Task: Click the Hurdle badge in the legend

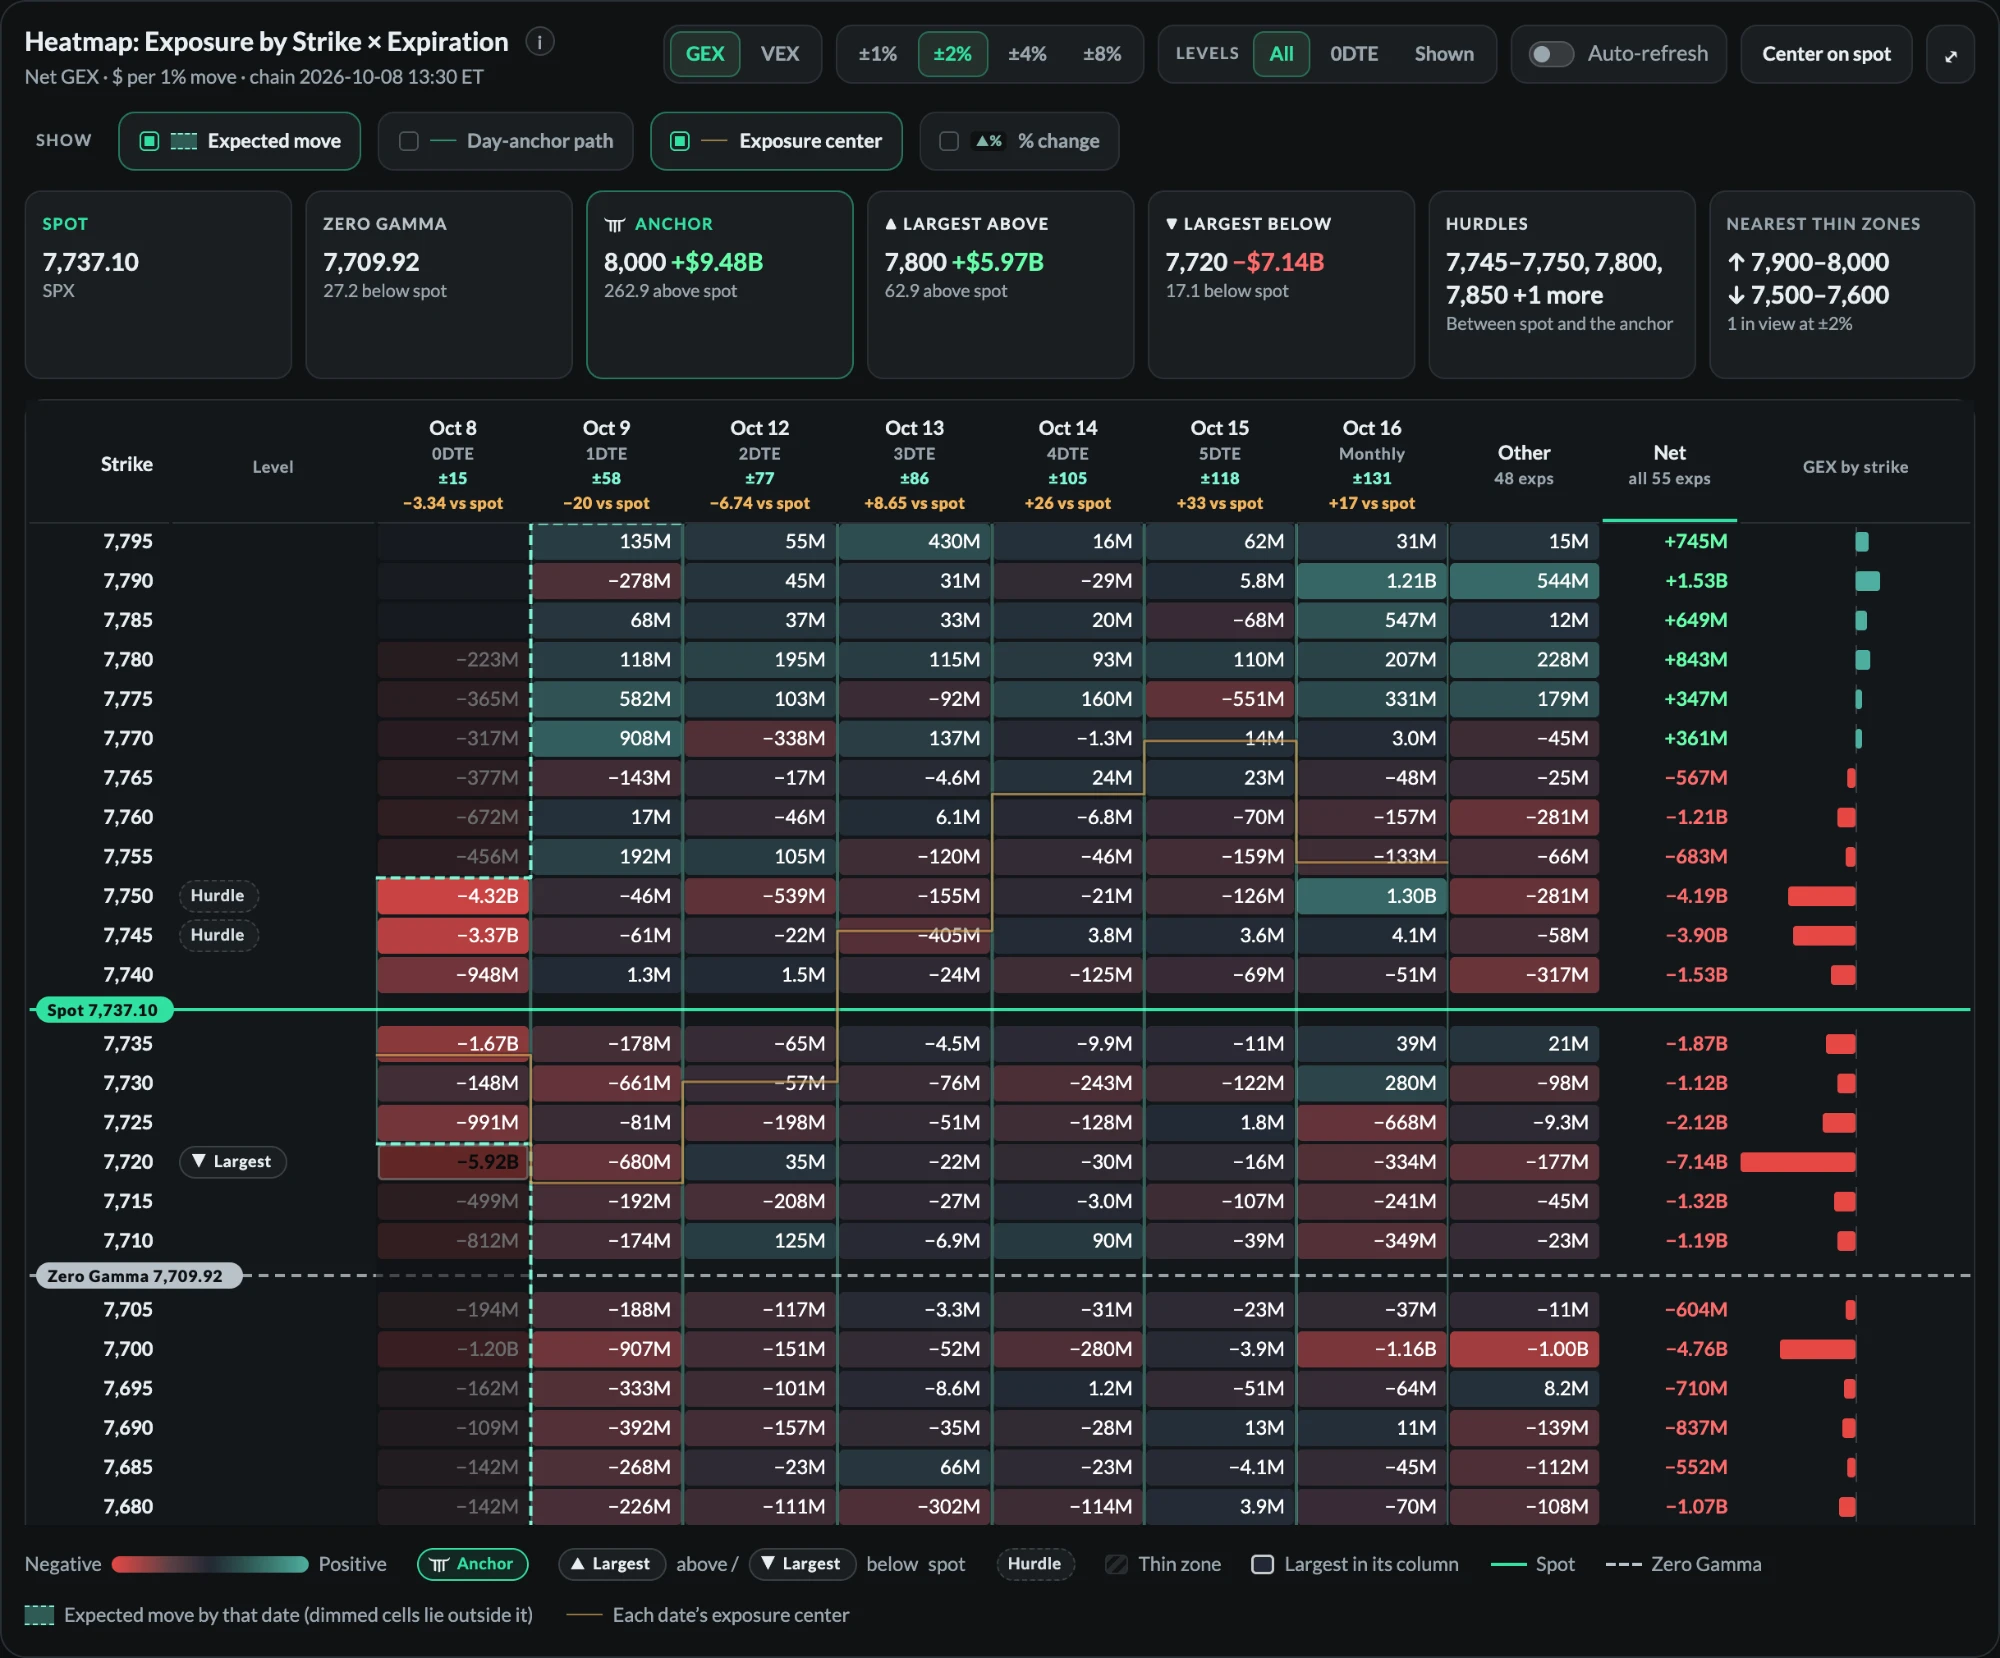Action: [1035, 1564]
